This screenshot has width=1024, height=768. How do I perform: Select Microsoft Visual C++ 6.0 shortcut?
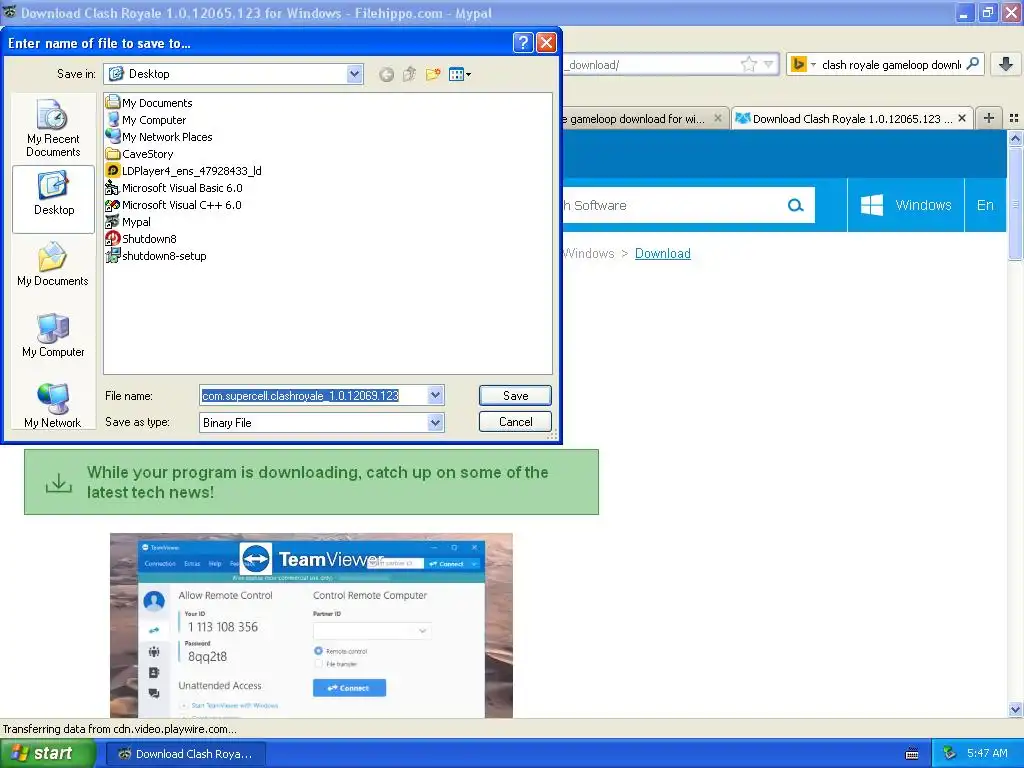173,204
